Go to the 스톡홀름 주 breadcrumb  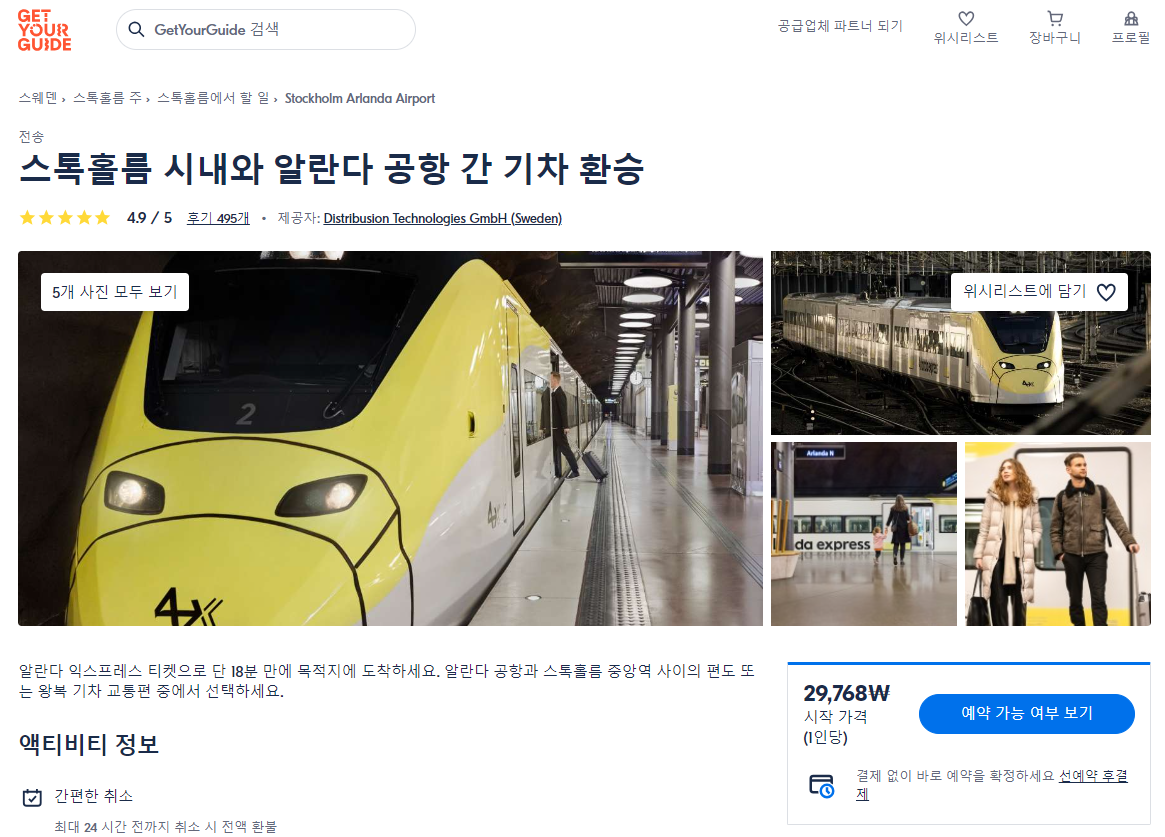(107, 98)
